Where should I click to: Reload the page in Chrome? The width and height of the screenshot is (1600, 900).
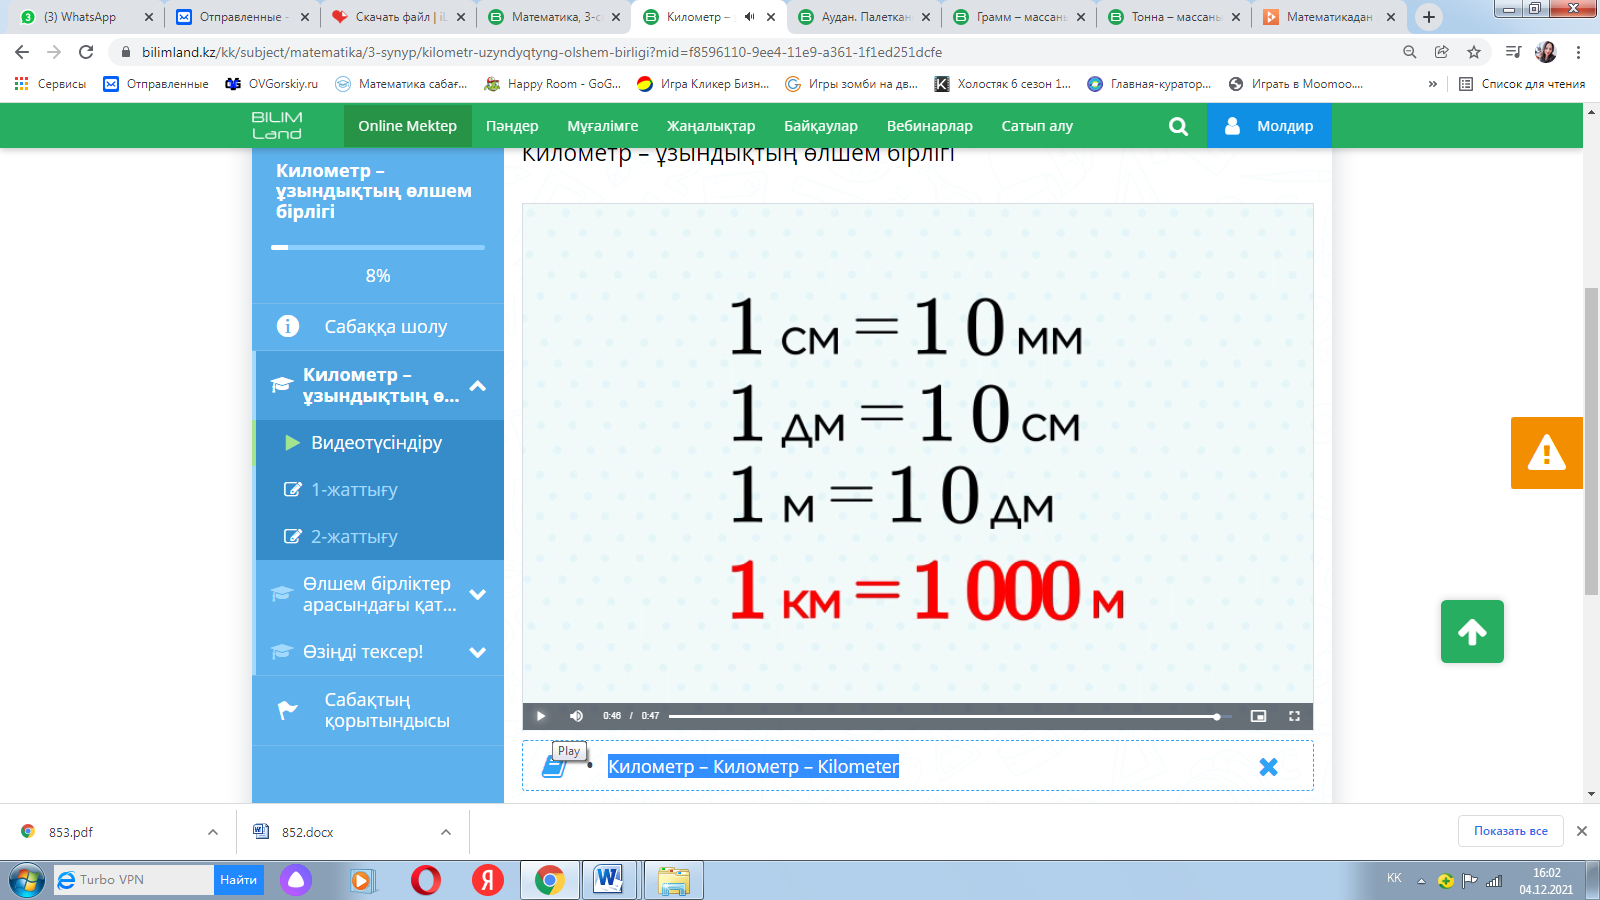pyautogui.click(x=86, y=52)
